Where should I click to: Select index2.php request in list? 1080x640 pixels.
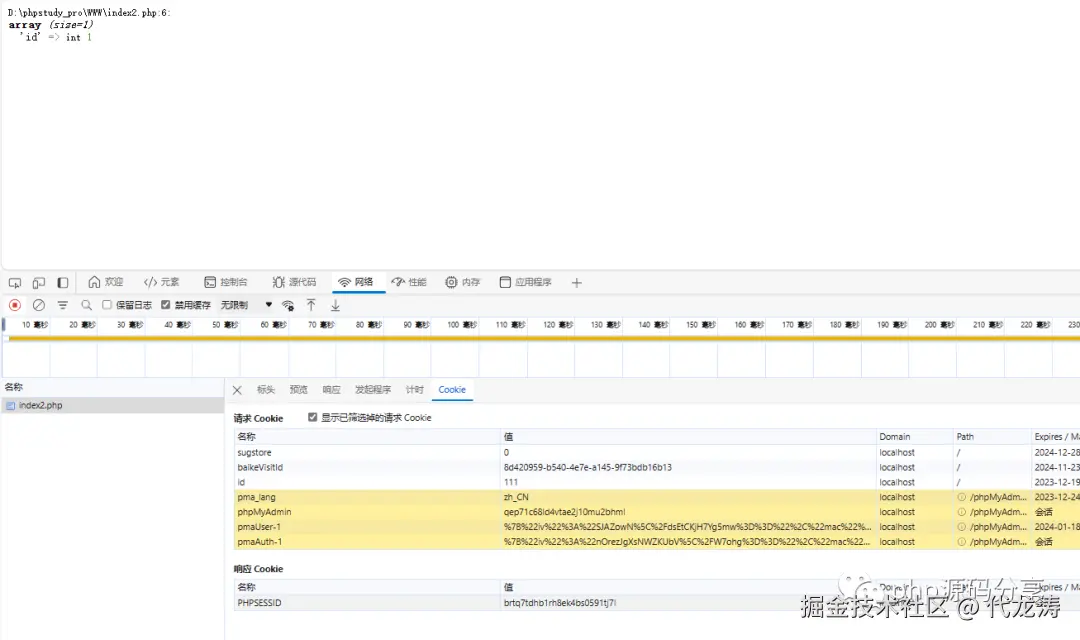coord(112,405)
